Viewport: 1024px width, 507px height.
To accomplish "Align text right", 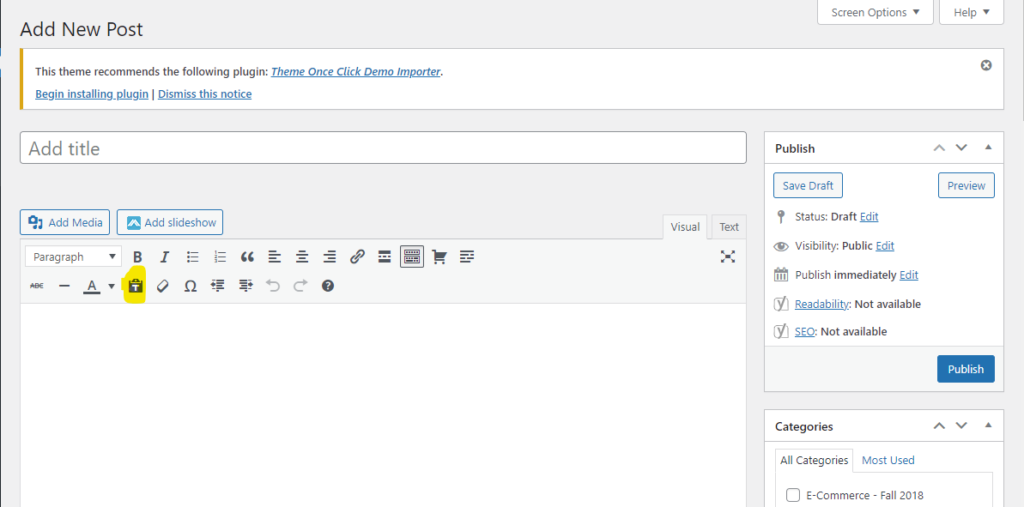I will (330, 257).
